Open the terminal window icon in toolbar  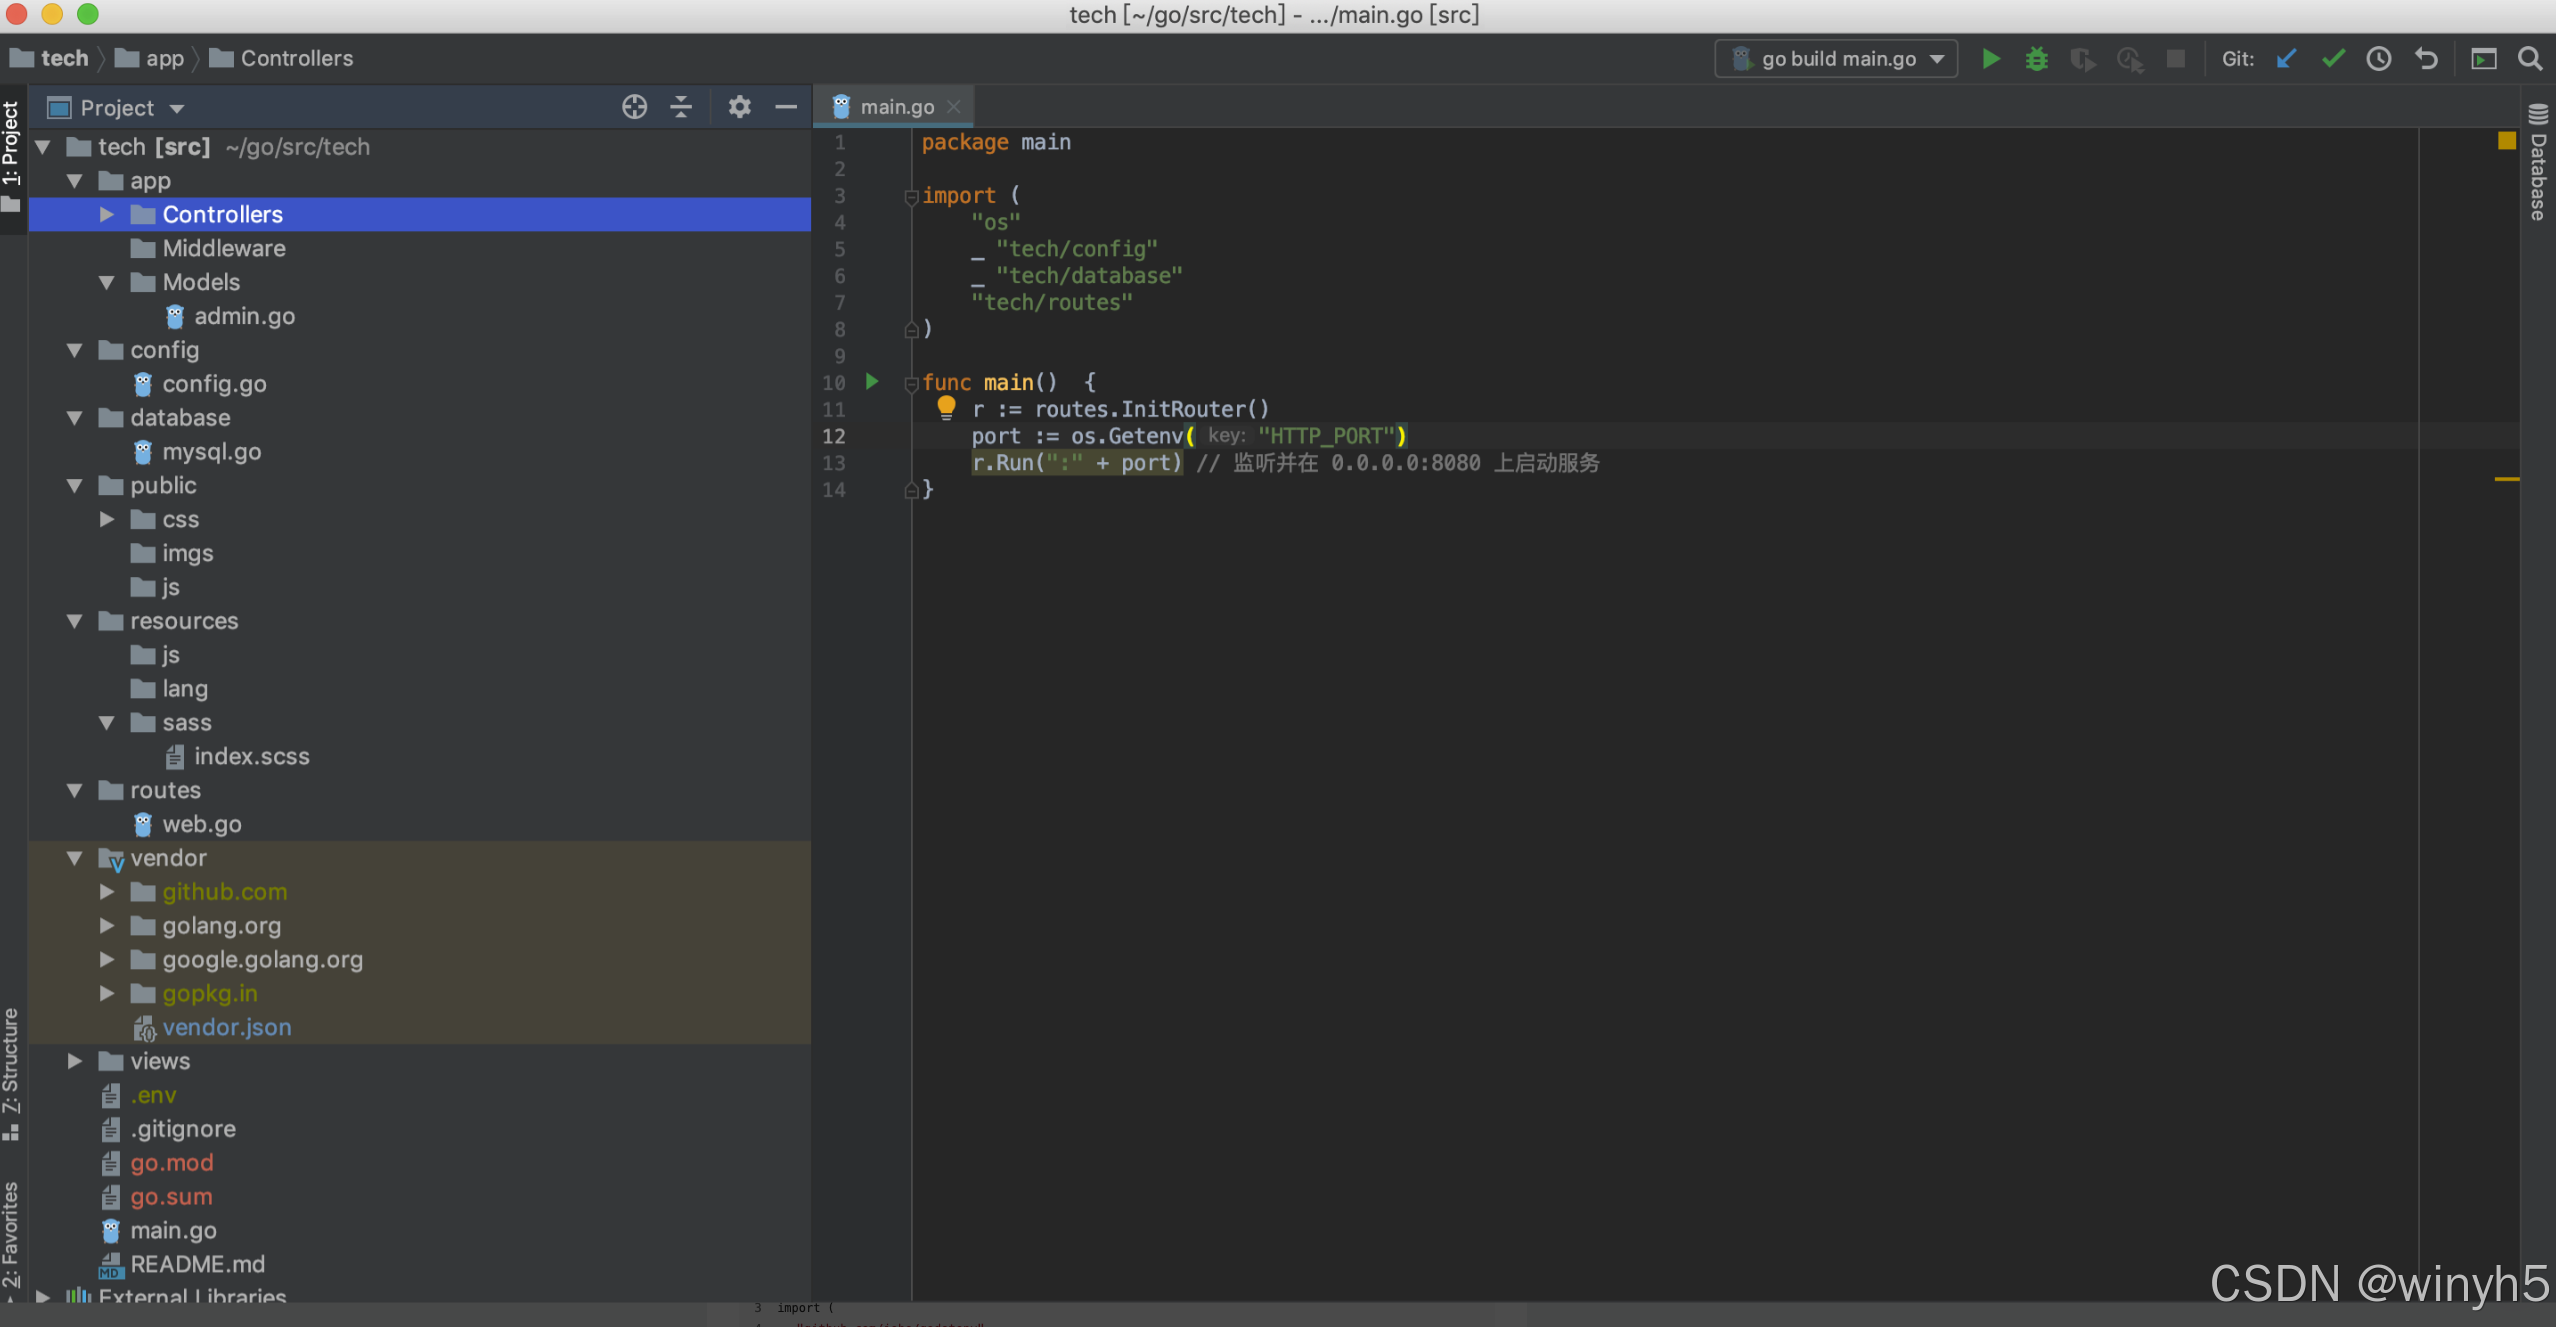click(2484, 59)
